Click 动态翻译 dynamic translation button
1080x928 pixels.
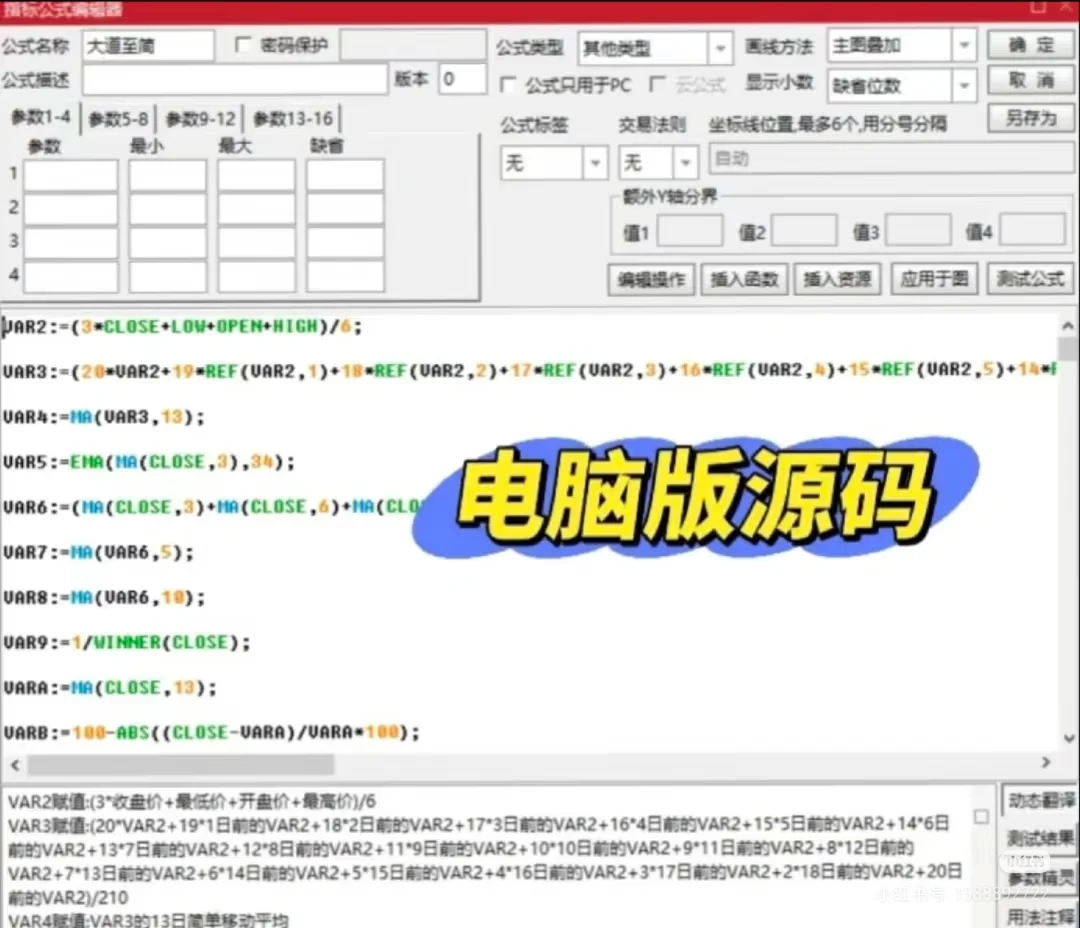pyautogui.click(x=1041, y=800)
